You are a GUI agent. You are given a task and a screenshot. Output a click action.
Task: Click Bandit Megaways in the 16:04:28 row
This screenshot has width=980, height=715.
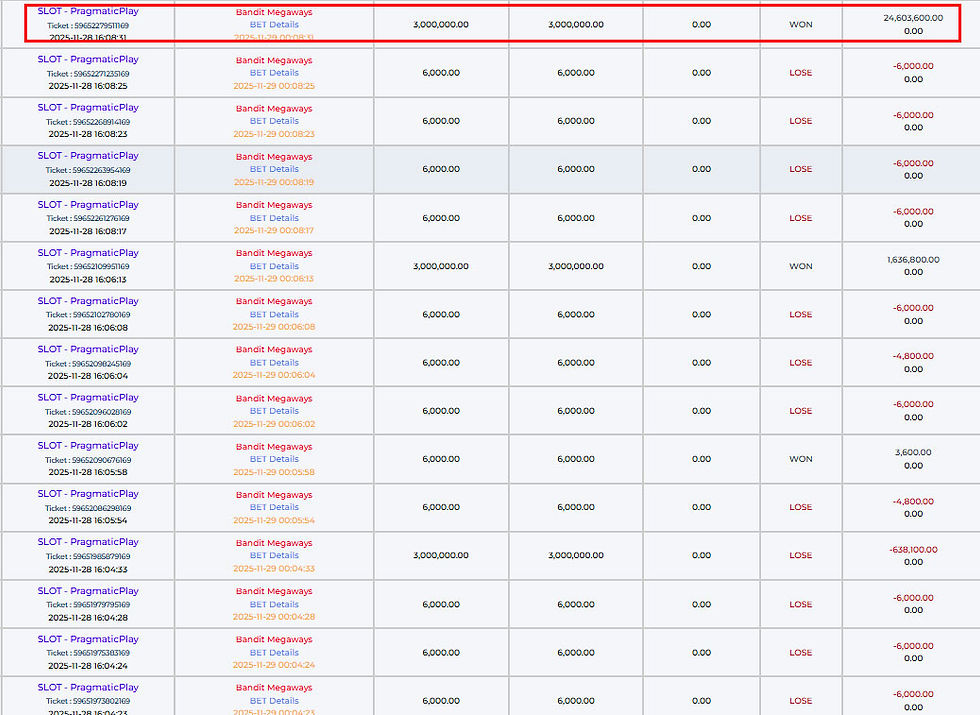click(274, 591)
